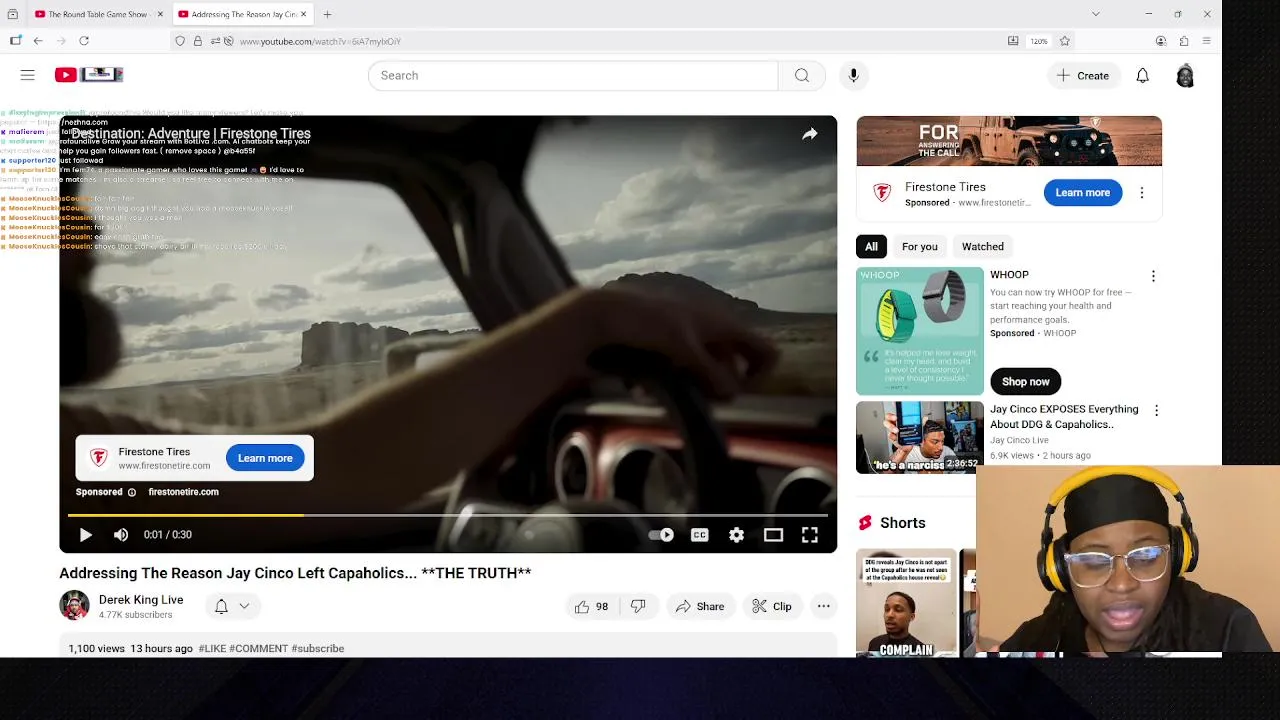
Task: Enter full screen mode
Action: (809, 535)
